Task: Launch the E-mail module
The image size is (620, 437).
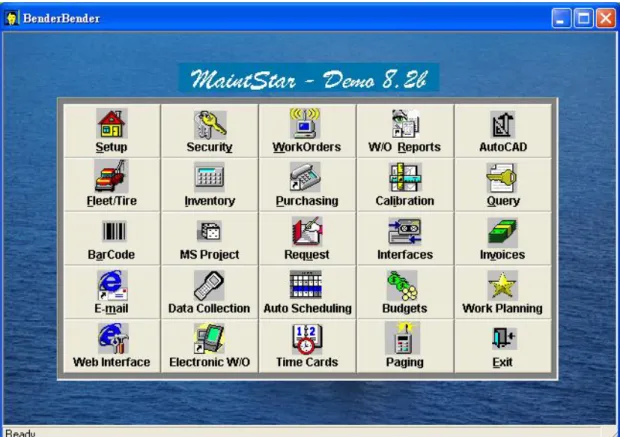Action: pyautogui.click(x=112, y=292)
